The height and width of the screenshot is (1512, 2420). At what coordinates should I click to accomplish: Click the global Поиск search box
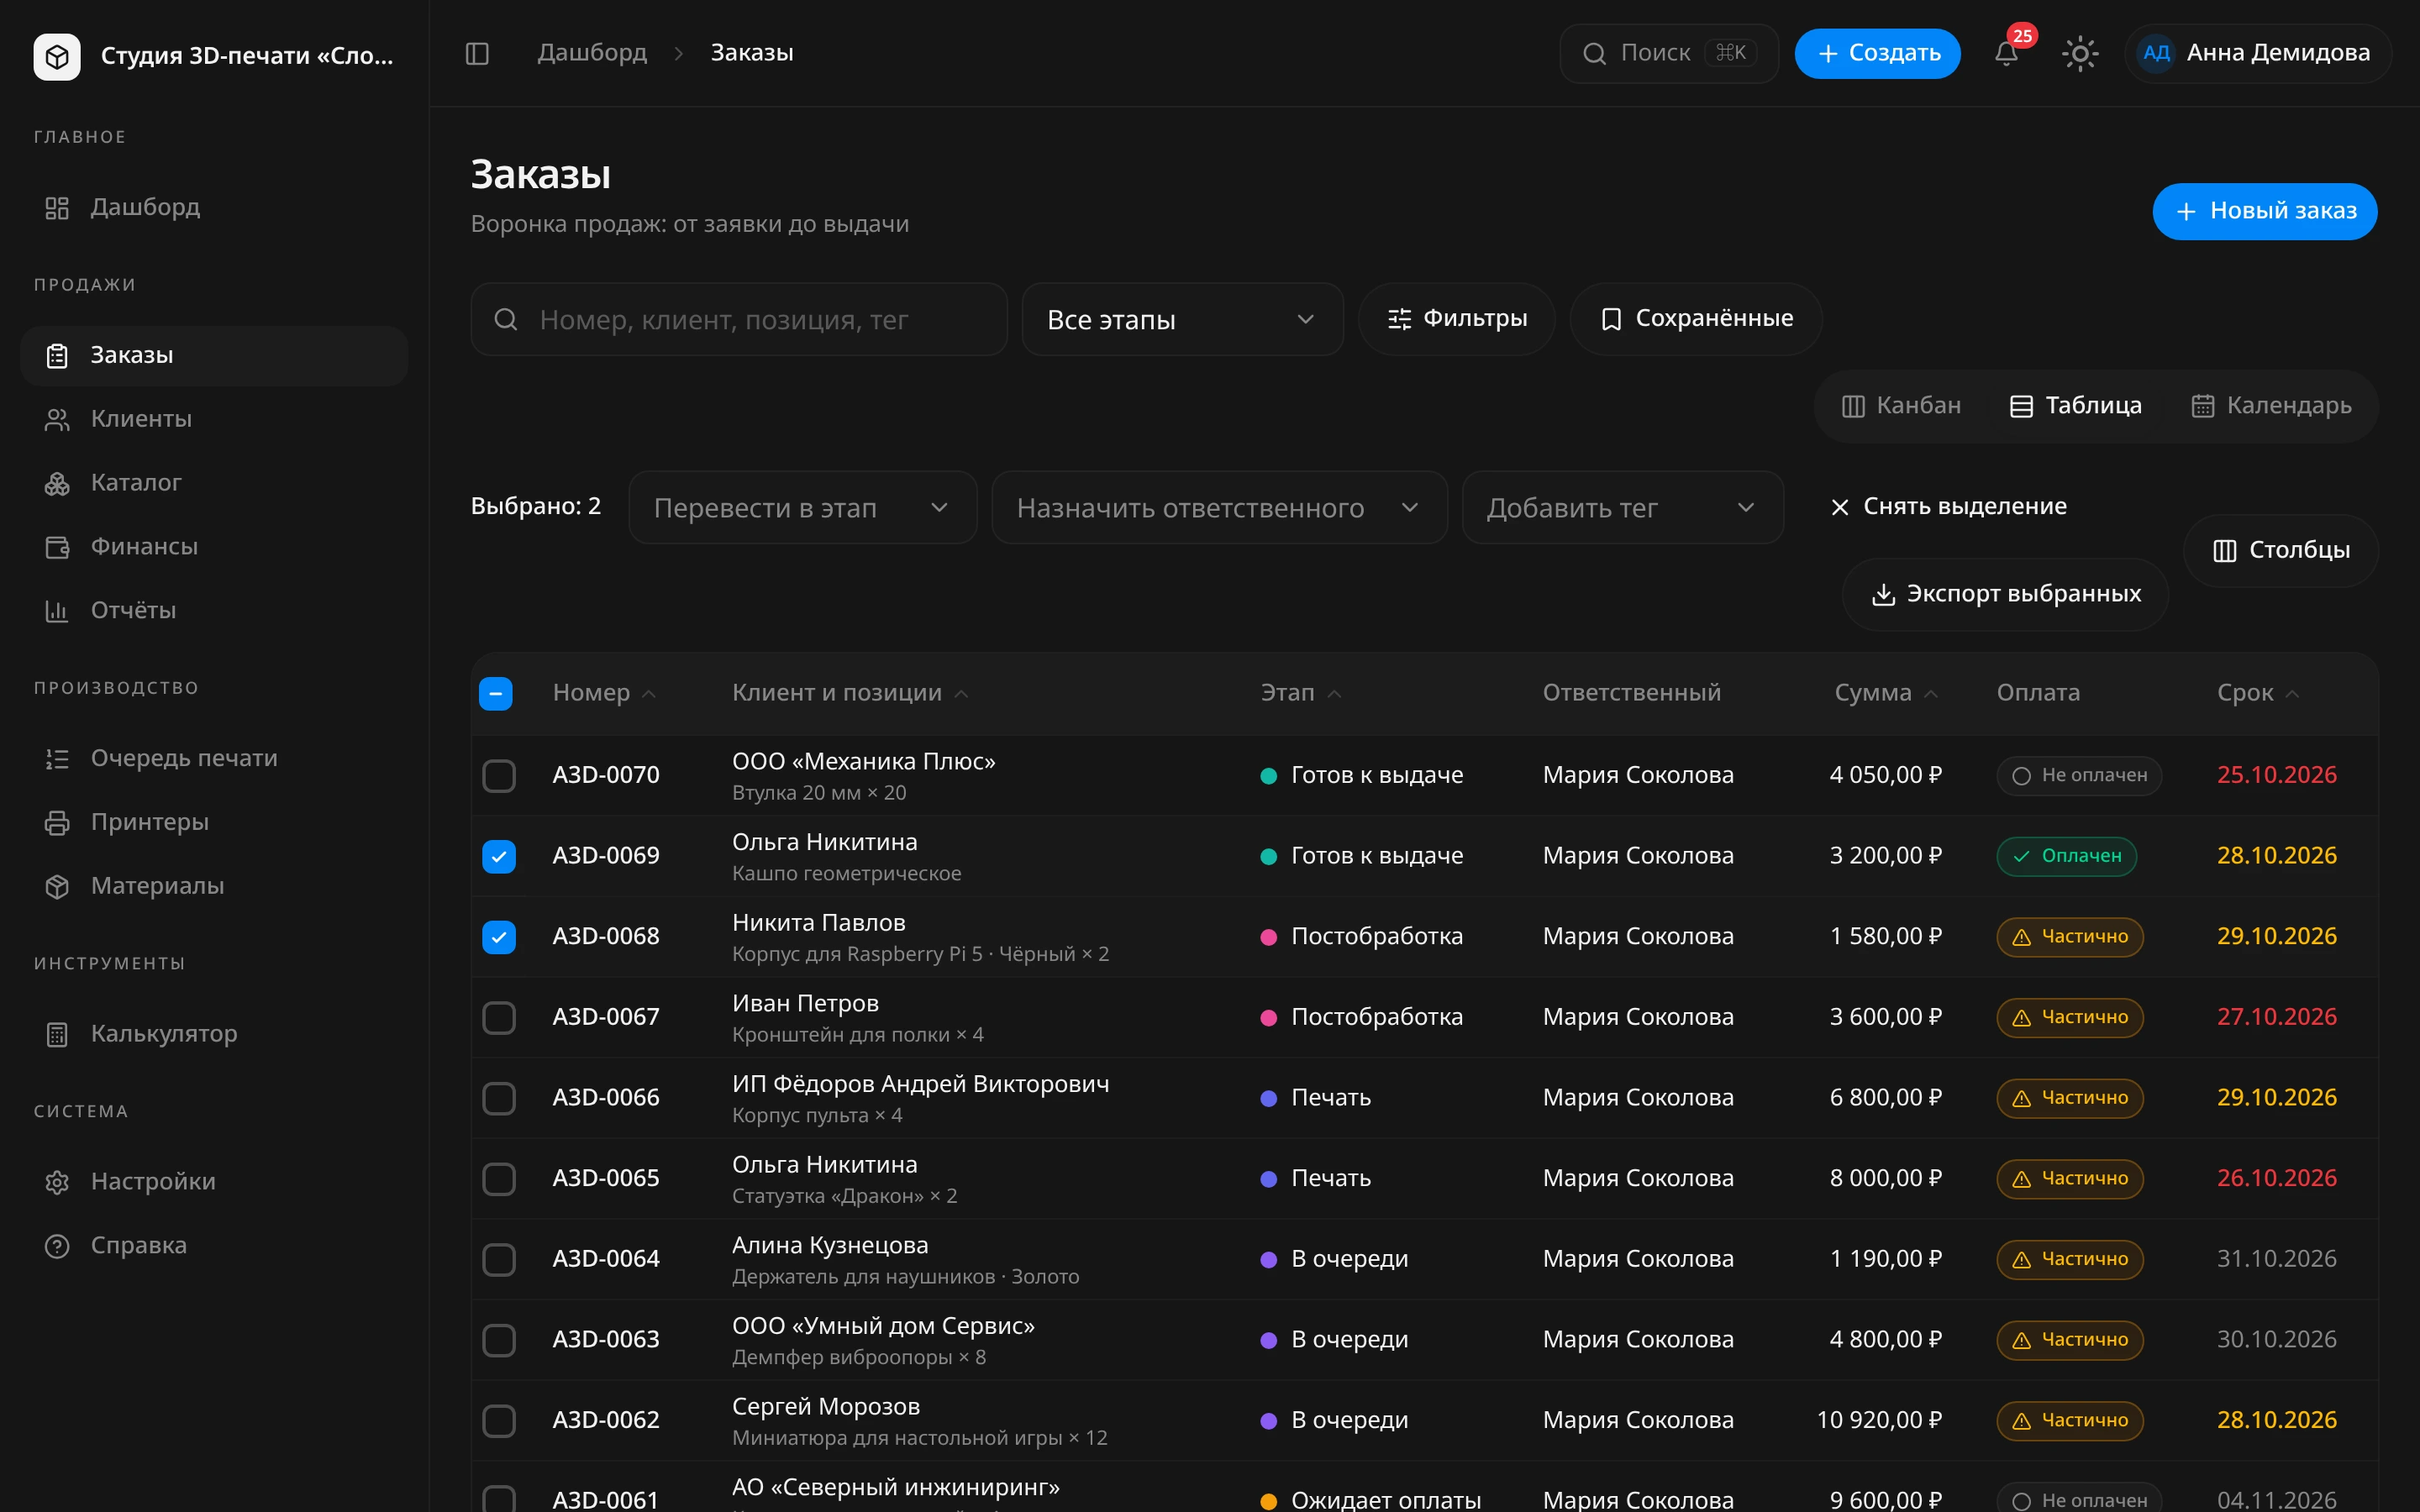point(1669,53)
